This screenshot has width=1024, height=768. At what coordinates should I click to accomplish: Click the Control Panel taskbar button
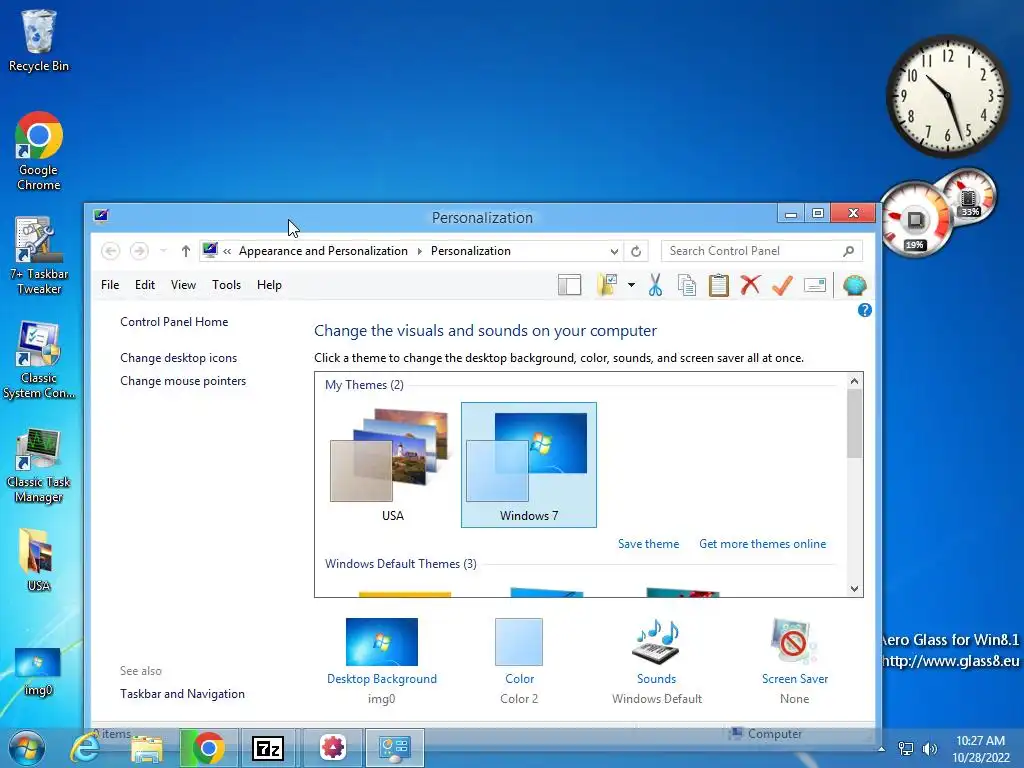(x=394, y=748)
